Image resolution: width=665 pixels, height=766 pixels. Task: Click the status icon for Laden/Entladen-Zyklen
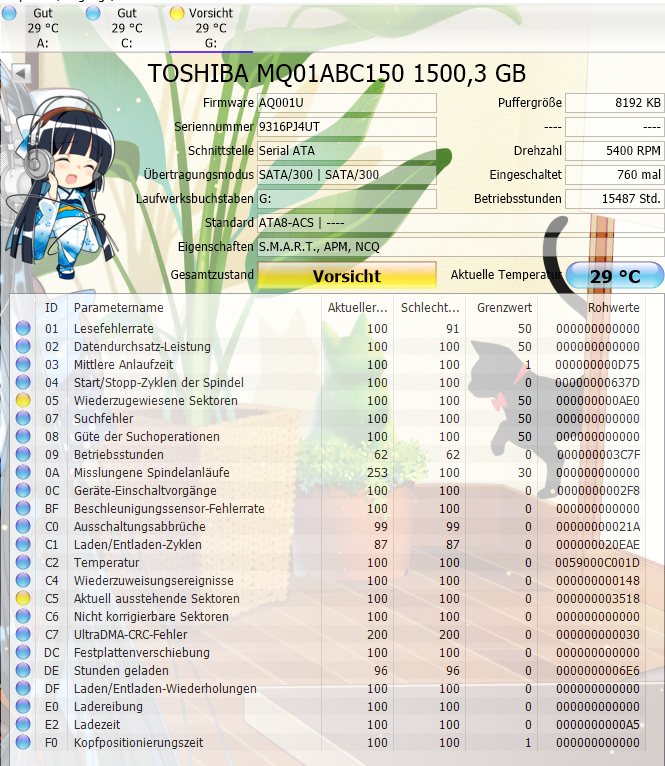click(x=23, y=544)
